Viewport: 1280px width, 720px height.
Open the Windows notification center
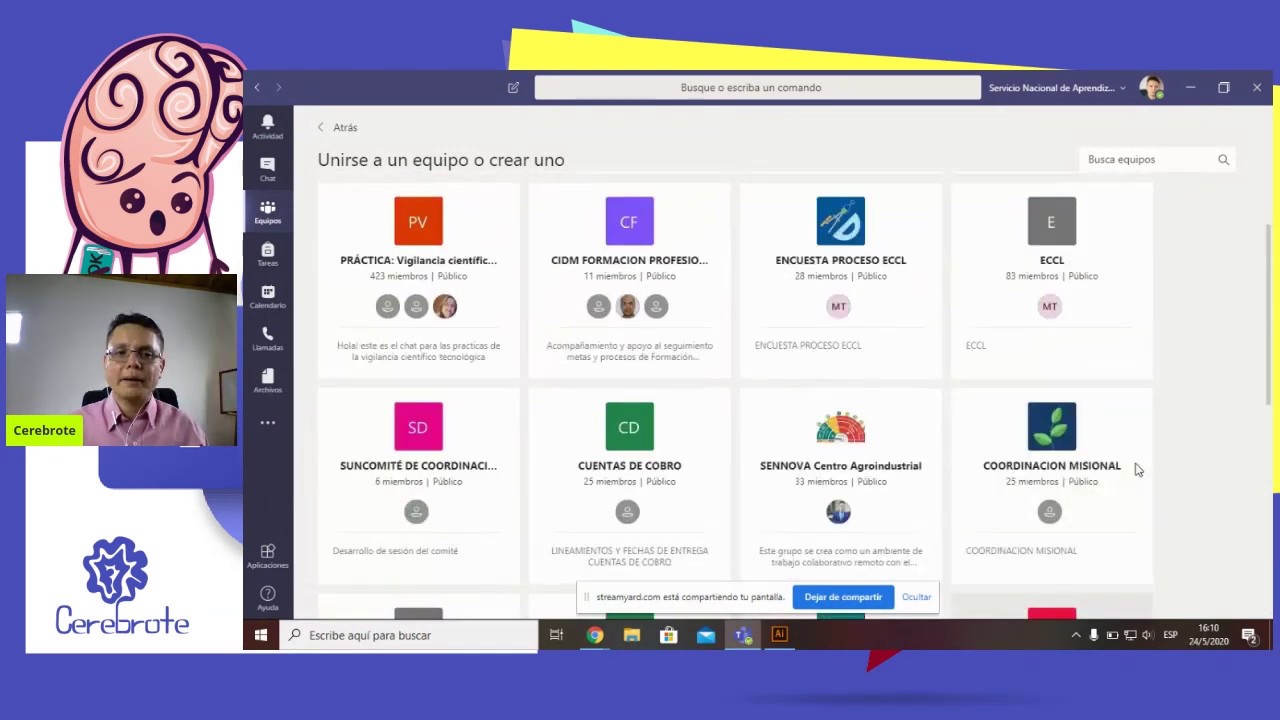click(1249, 635)
